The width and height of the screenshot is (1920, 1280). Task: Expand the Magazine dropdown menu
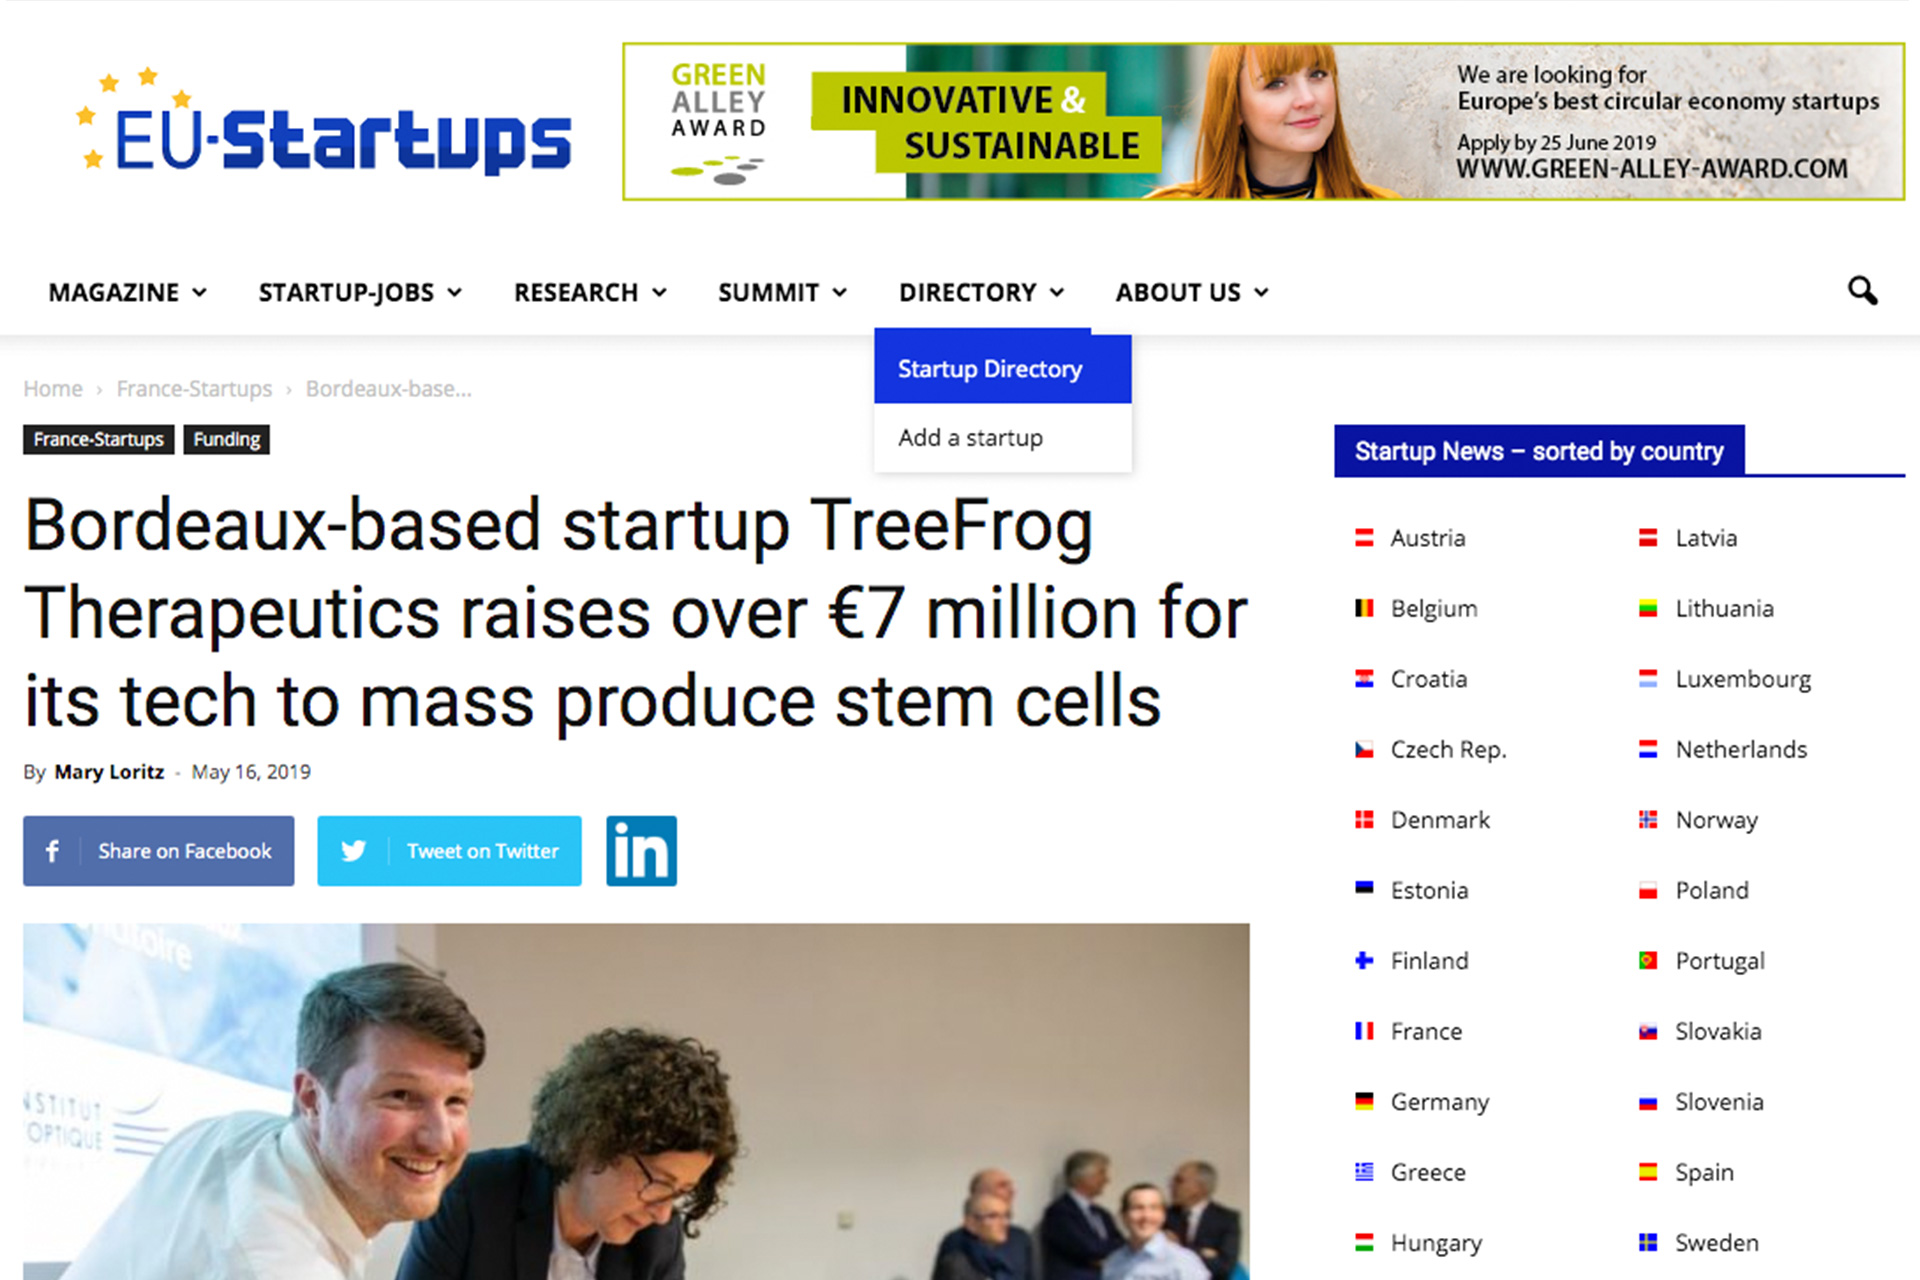[x=128, y=292]
